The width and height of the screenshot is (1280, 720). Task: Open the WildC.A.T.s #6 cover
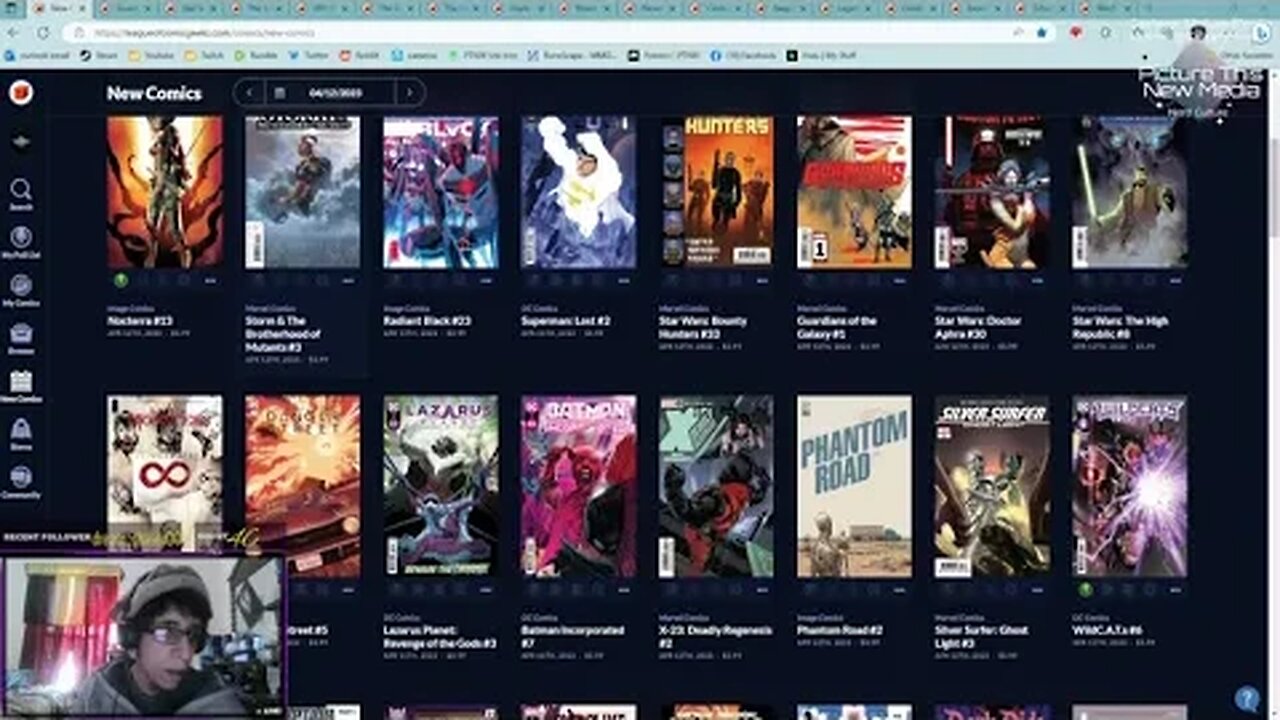tap(1131, 486)
